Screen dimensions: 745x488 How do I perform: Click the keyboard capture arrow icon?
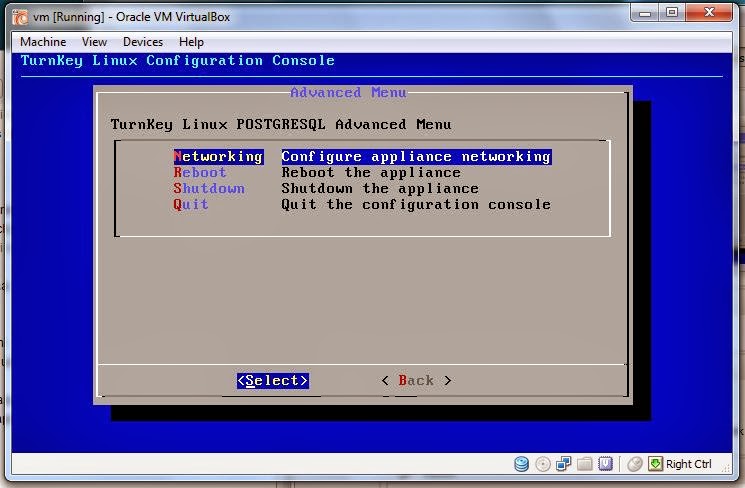tap(655, 464)
